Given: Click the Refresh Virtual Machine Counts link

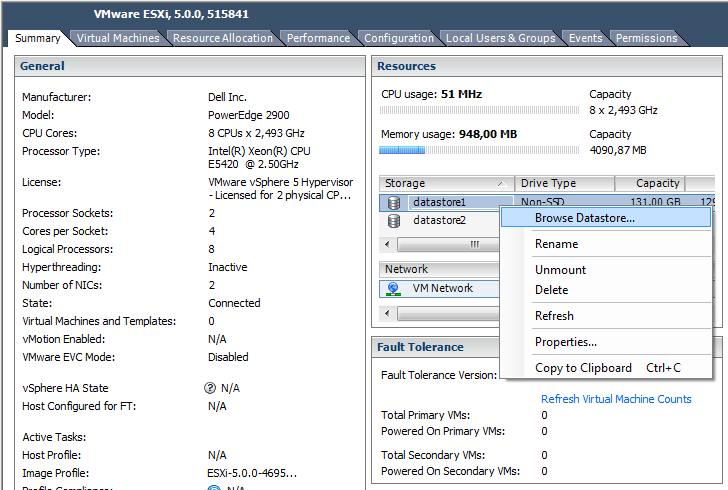Looking at the screenshot, I should (616, 399).
